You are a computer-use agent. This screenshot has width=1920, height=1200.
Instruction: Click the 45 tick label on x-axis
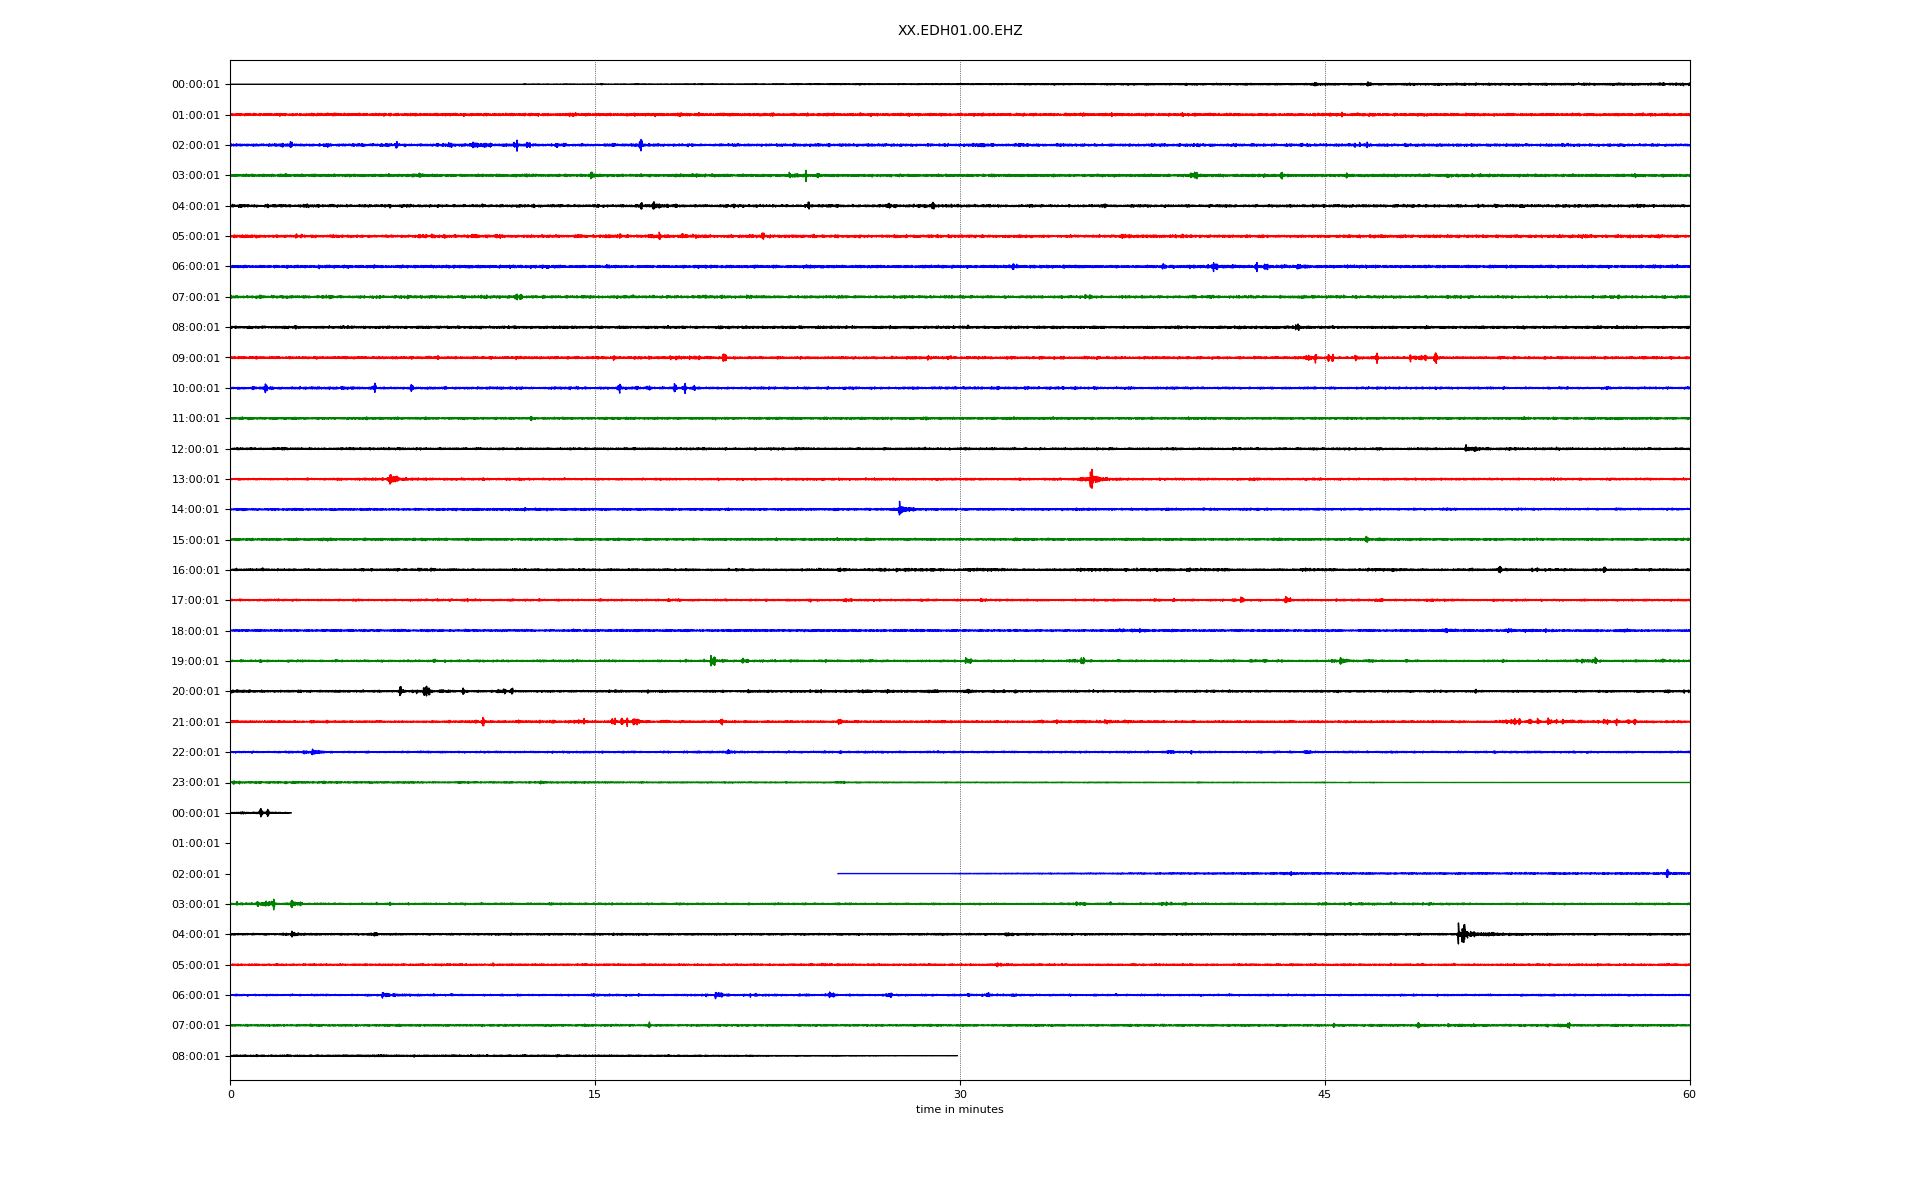(1324, 1094)
